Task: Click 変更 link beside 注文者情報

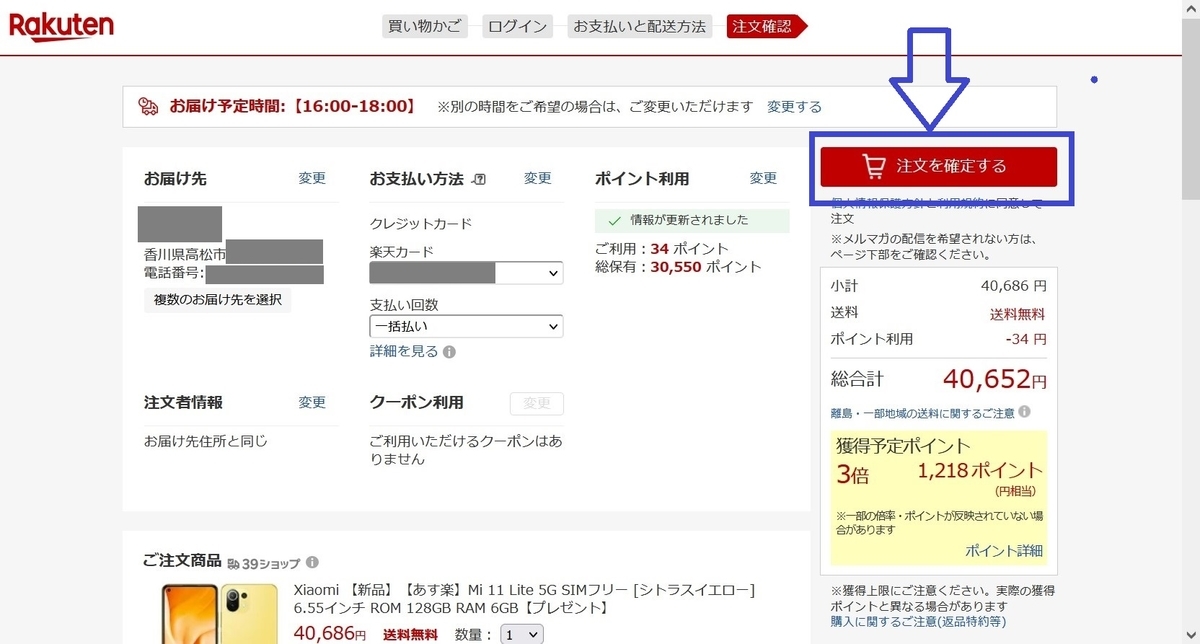Action: click(312, 402)
